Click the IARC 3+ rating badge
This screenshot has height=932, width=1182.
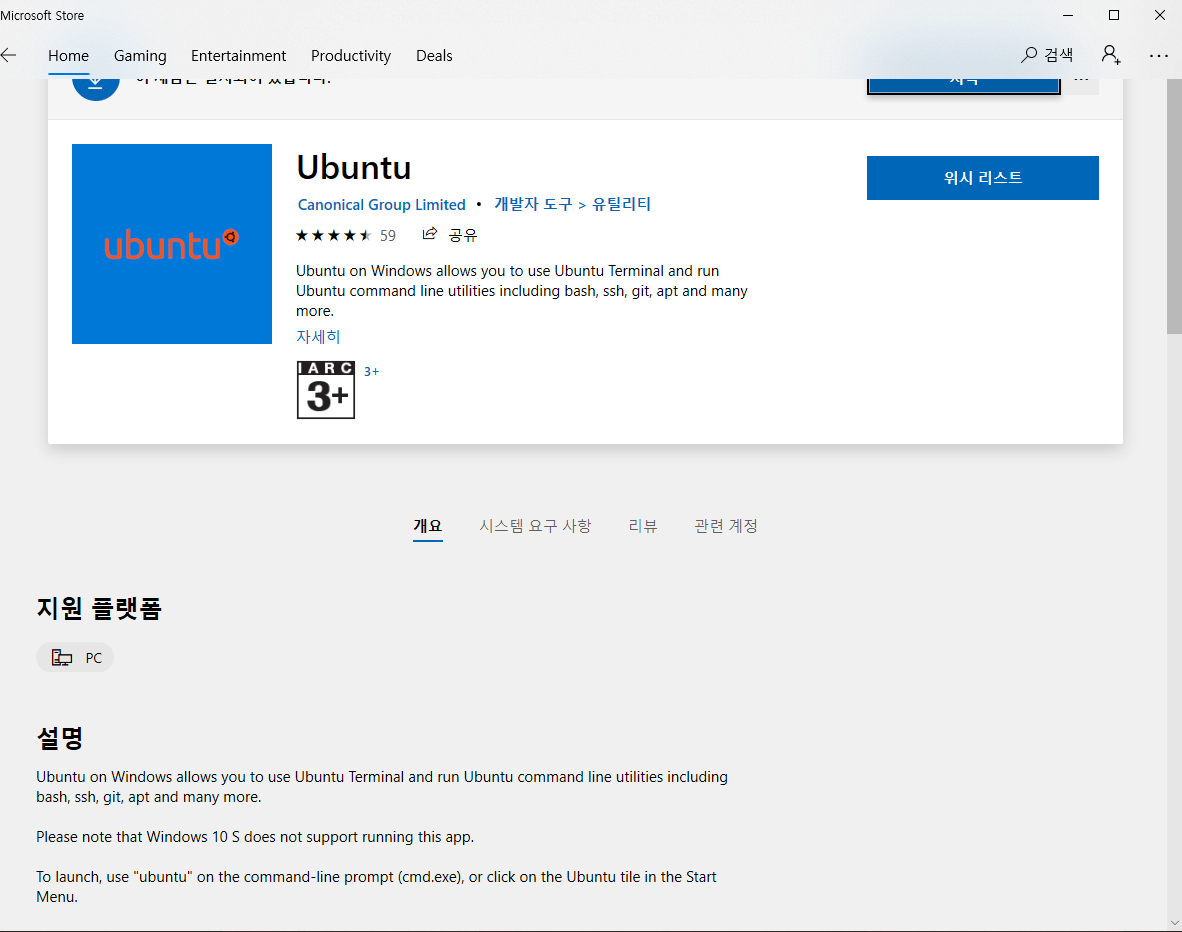[326, 390]
